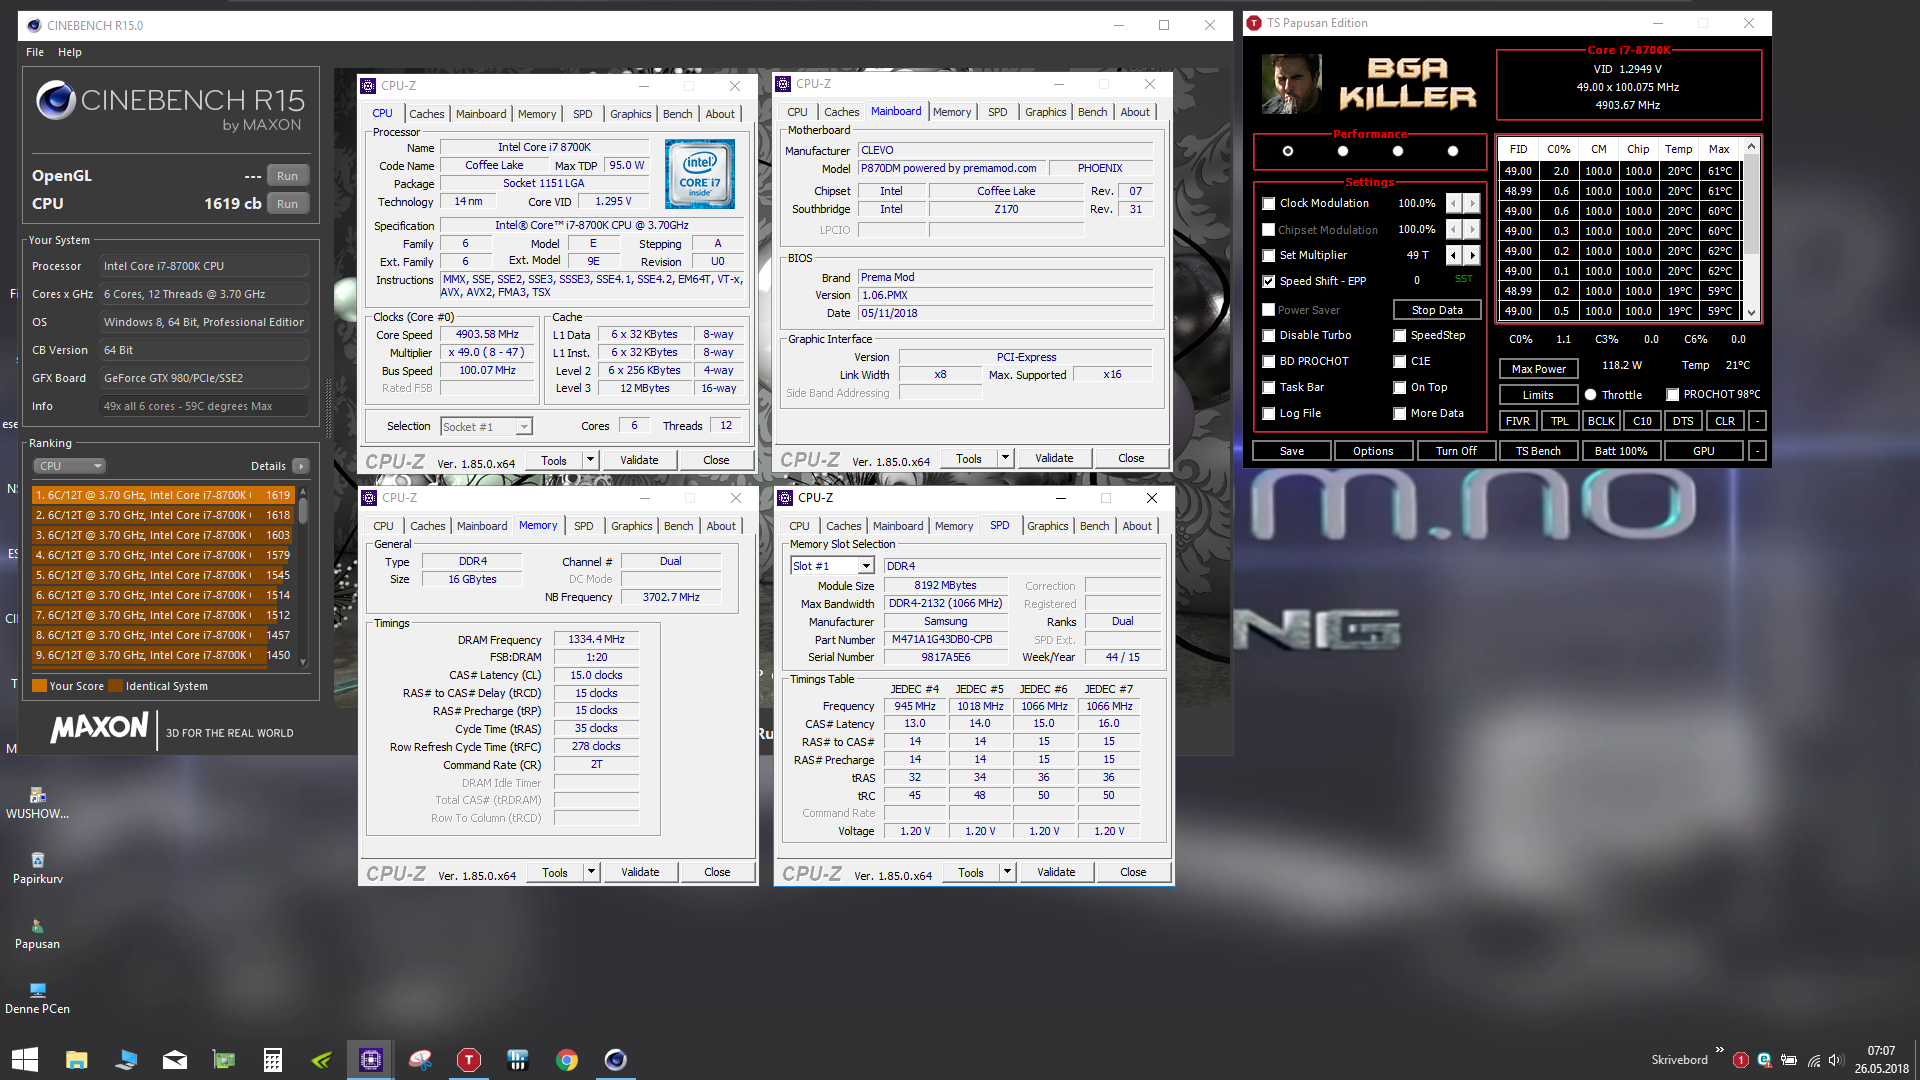
Task: Toggle the C1E checkbox
Action: [1400, 362]
